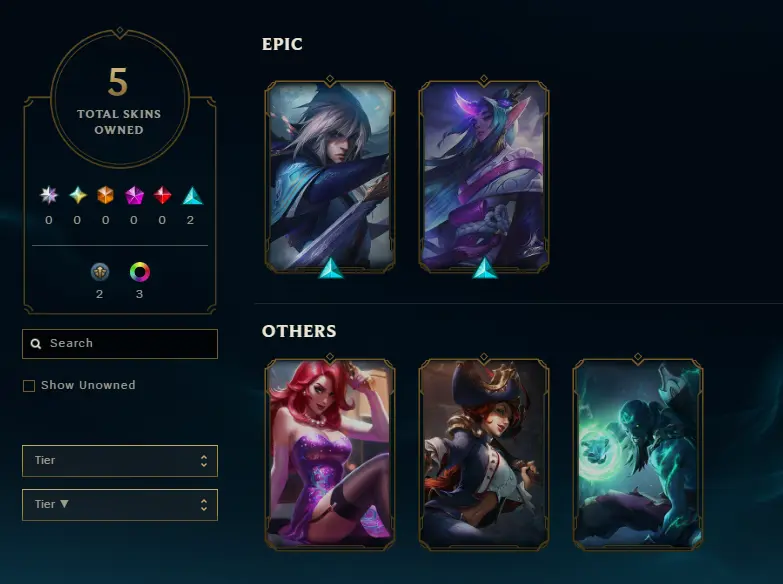Open the first Tier dropdown

coord(120,461)
